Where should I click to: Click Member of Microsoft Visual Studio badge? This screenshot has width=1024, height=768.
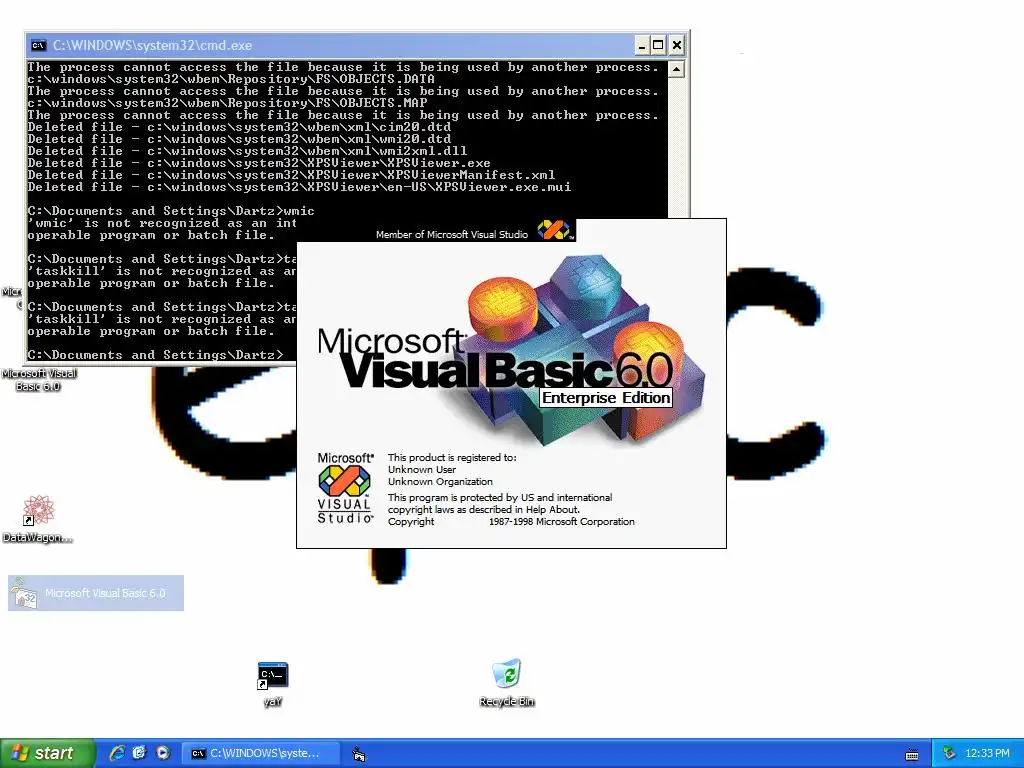474,231
